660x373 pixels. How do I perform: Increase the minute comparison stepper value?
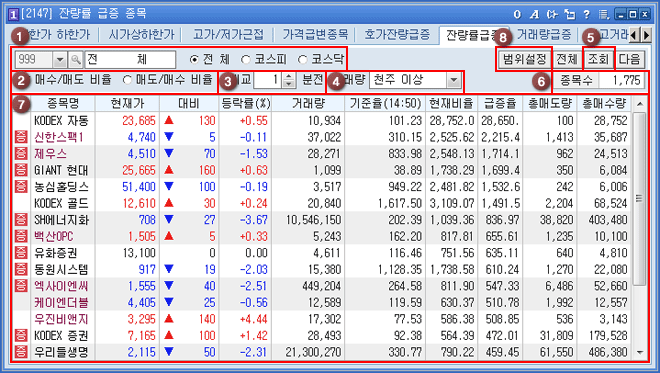(x=288, y=76)
